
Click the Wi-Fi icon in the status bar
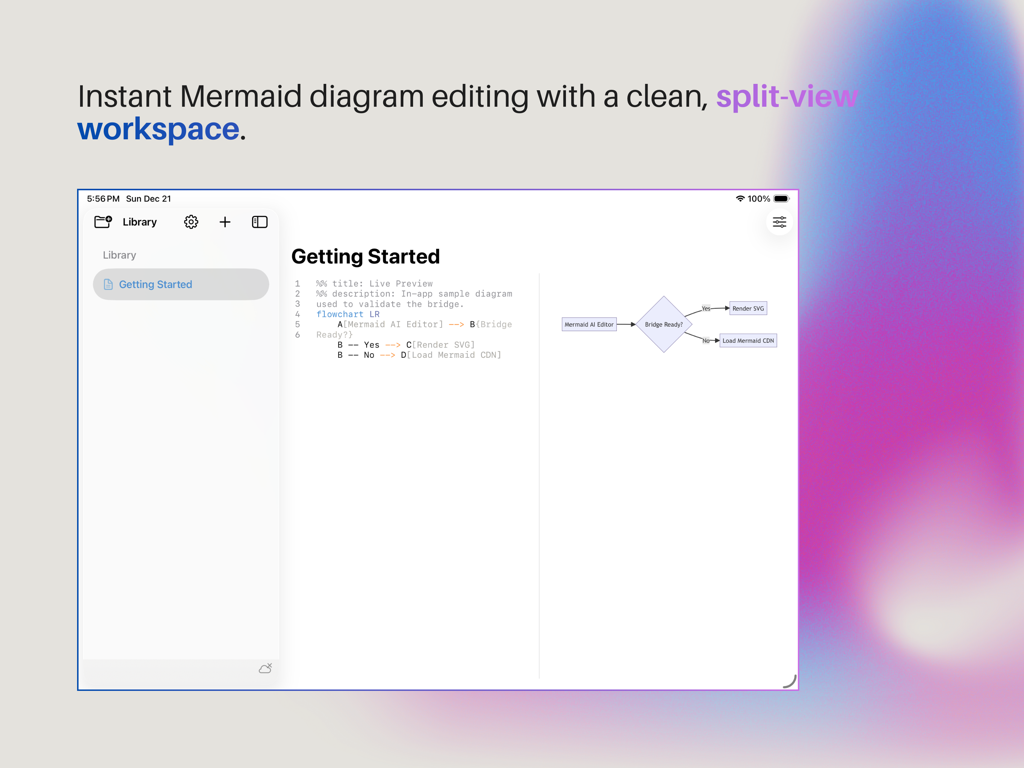[x=739, y=198]
